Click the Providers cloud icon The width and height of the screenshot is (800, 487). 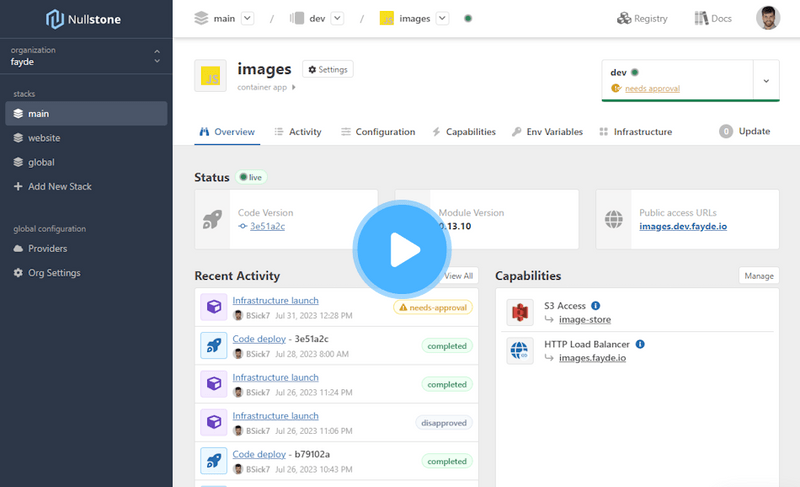(x=18, y=249)
